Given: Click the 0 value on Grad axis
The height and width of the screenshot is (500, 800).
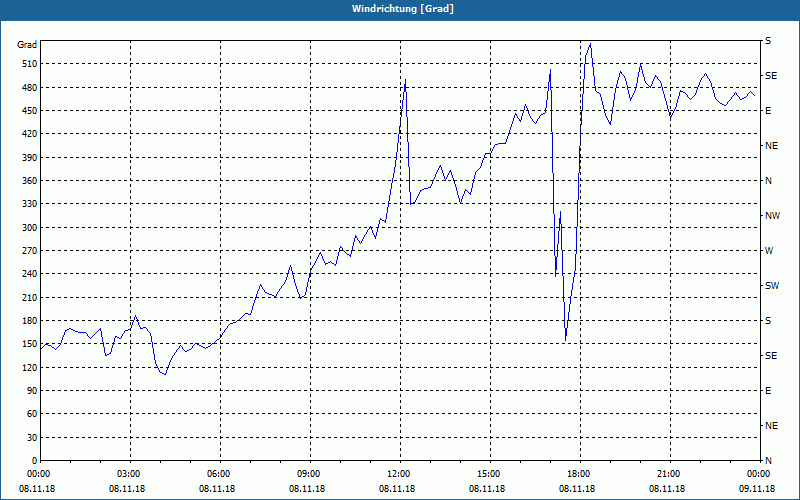Looking at the screenshot, I should [35, 460].
